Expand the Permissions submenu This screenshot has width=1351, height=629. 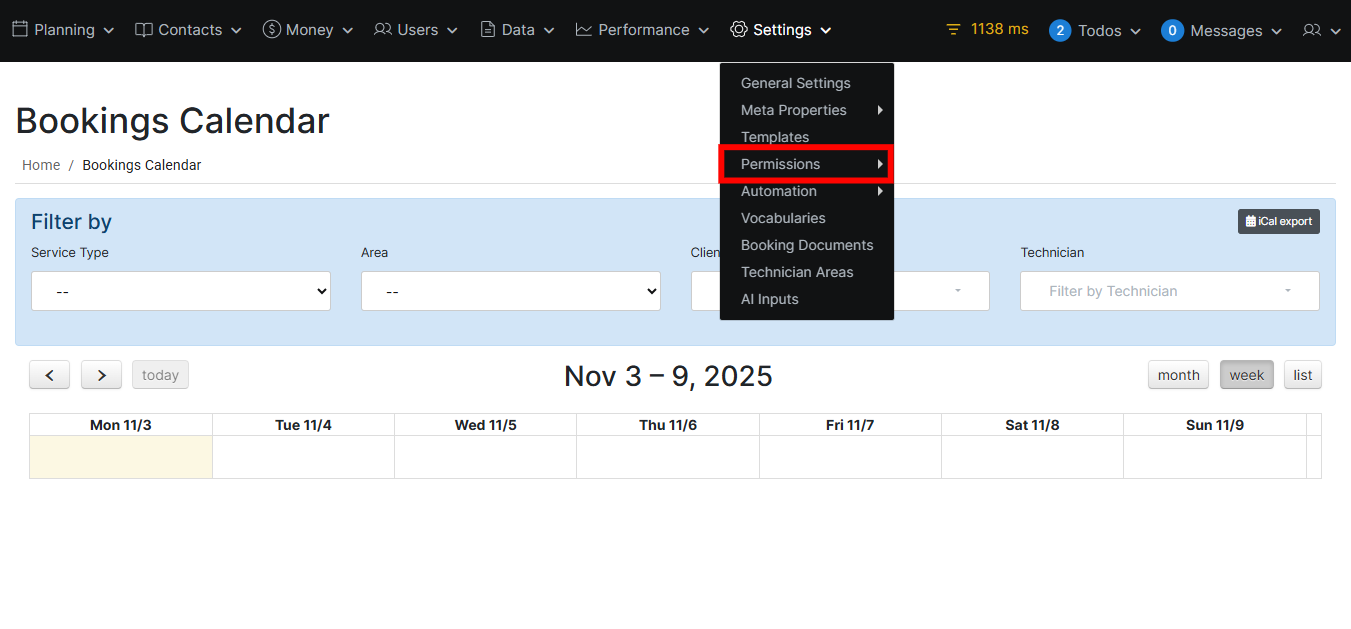tap(805, 164)
